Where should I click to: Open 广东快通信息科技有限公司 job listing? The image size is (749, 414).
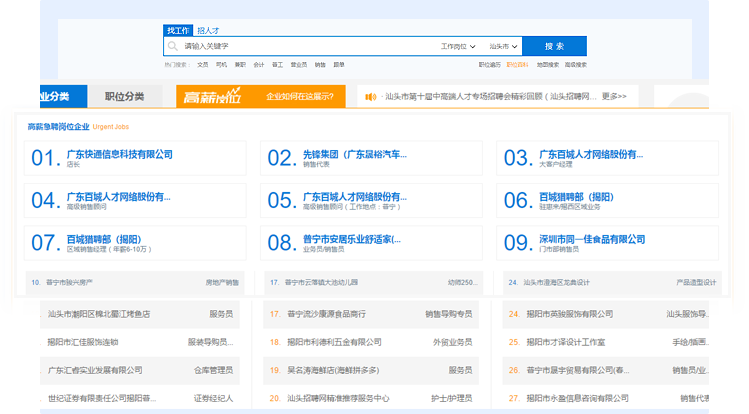pos(119,154)
